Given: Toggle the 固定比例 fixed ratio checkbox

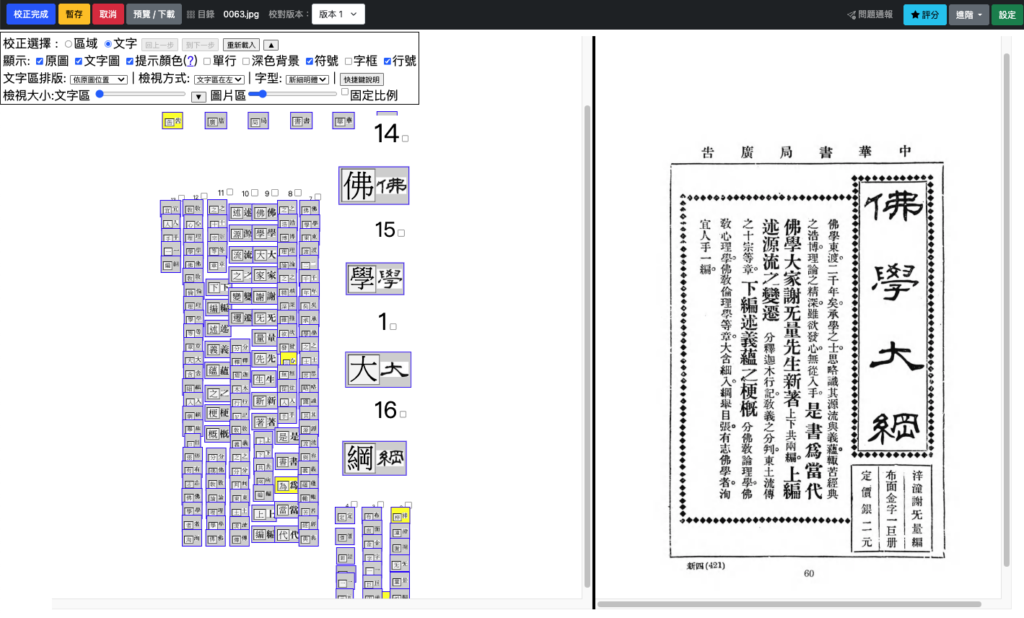Looking at the screenshot, I should tap(345, 92).
